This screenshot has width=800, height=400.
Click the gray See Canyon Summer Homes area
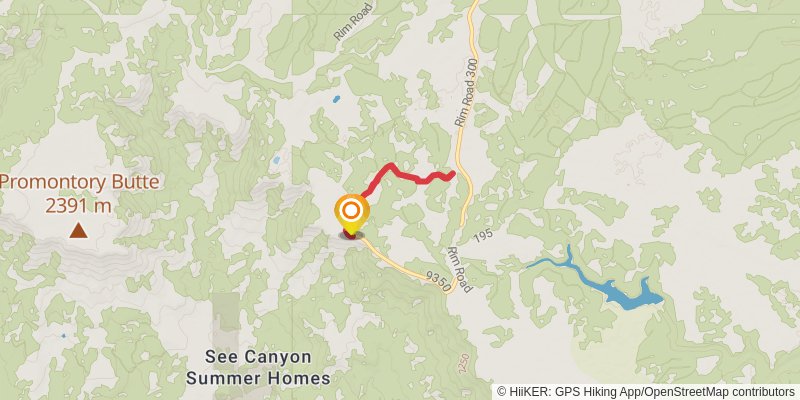pos(226,321)
